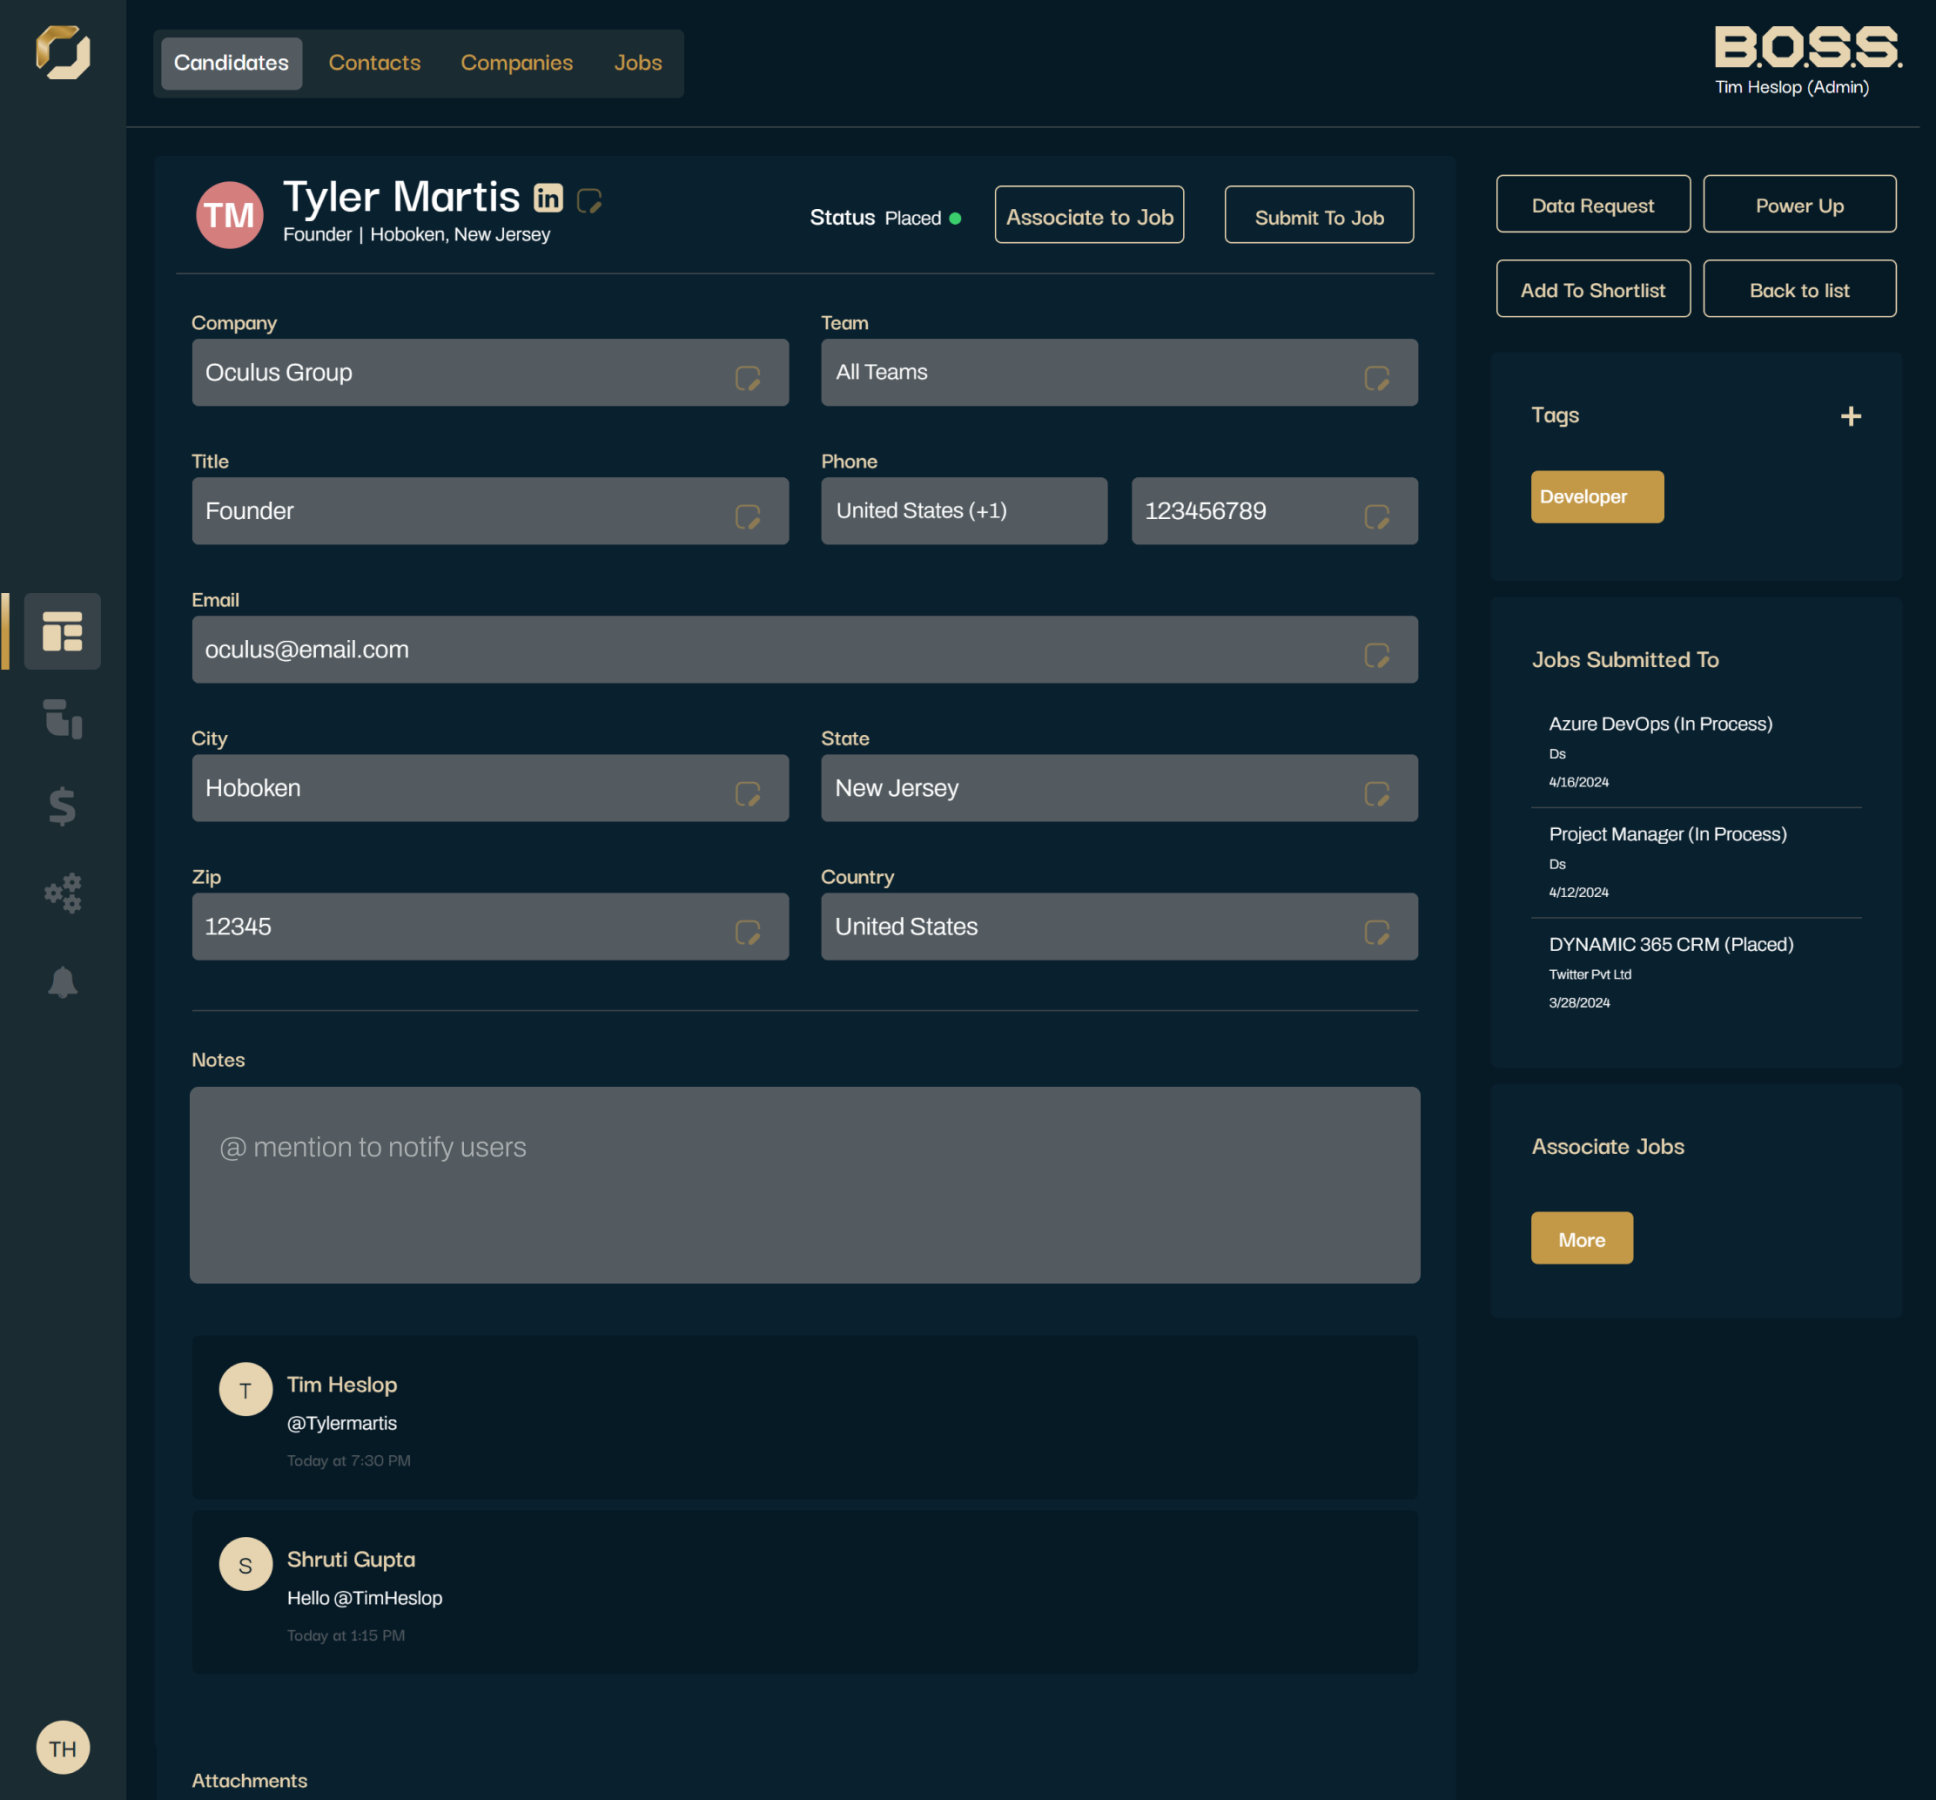Click edit icon in Email field

1376,656
